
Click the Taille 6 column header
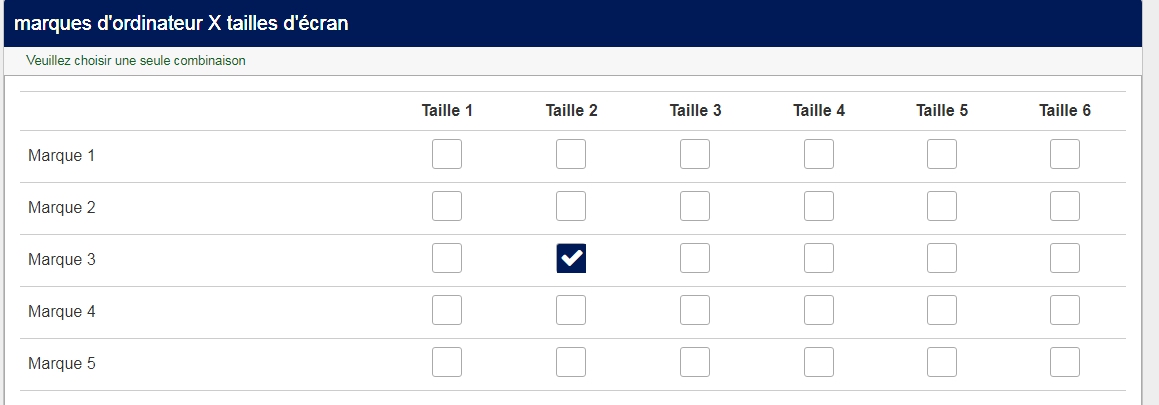click(x=1065, y=111)
